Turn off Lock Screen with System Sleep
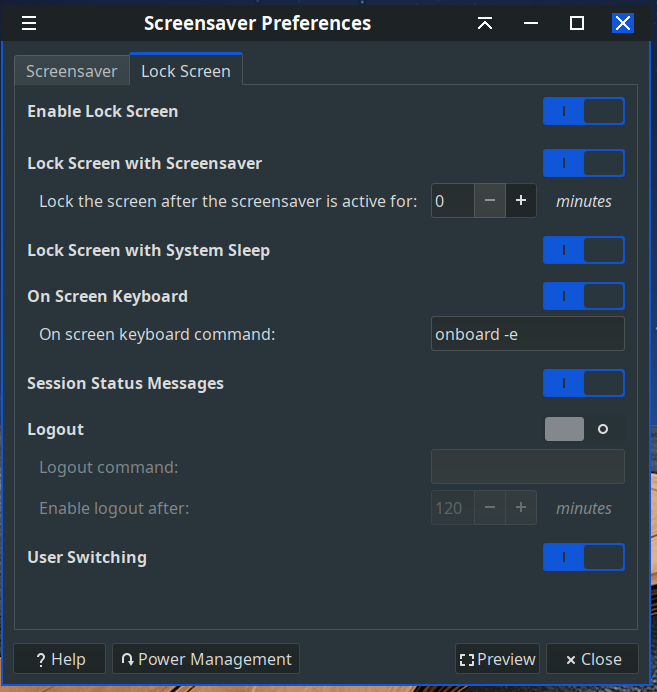This screenshot has height=692, width=657. [583, 250]
